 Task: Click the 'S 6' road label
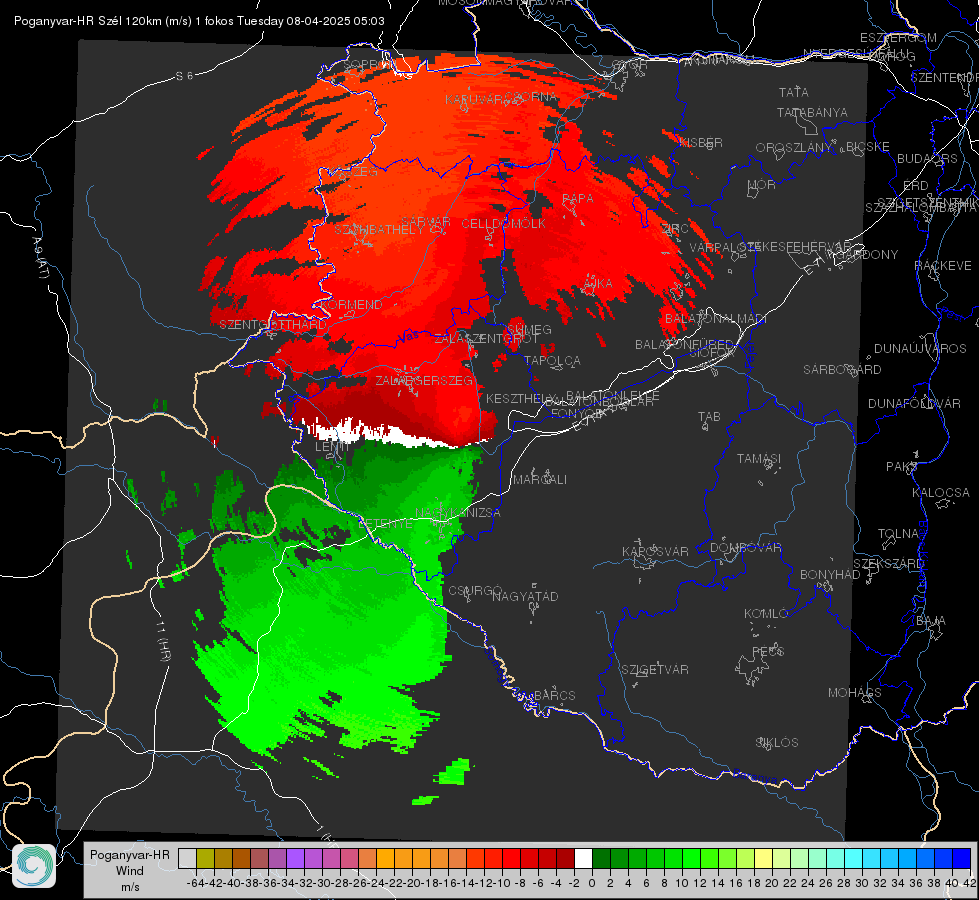click(184, 76)
